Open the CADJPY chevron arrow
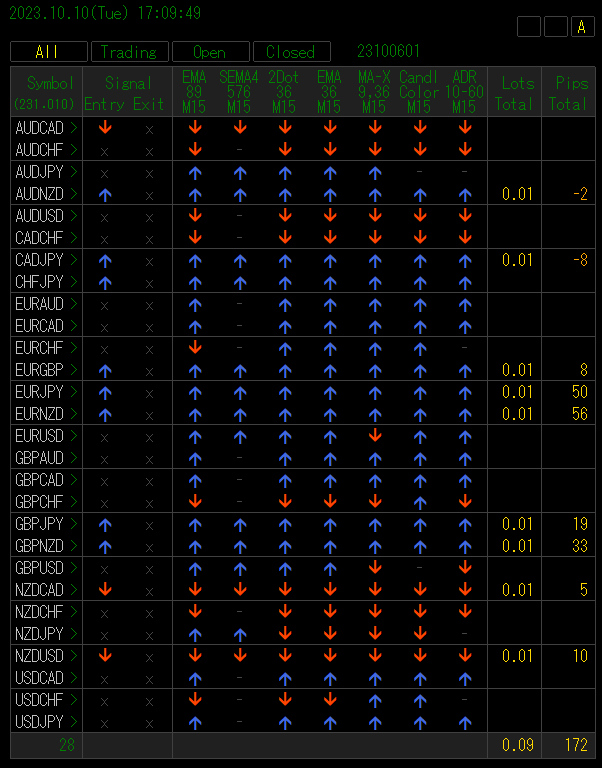The height and width of the screenshot is (768, 602). click(x=74, y=260)
